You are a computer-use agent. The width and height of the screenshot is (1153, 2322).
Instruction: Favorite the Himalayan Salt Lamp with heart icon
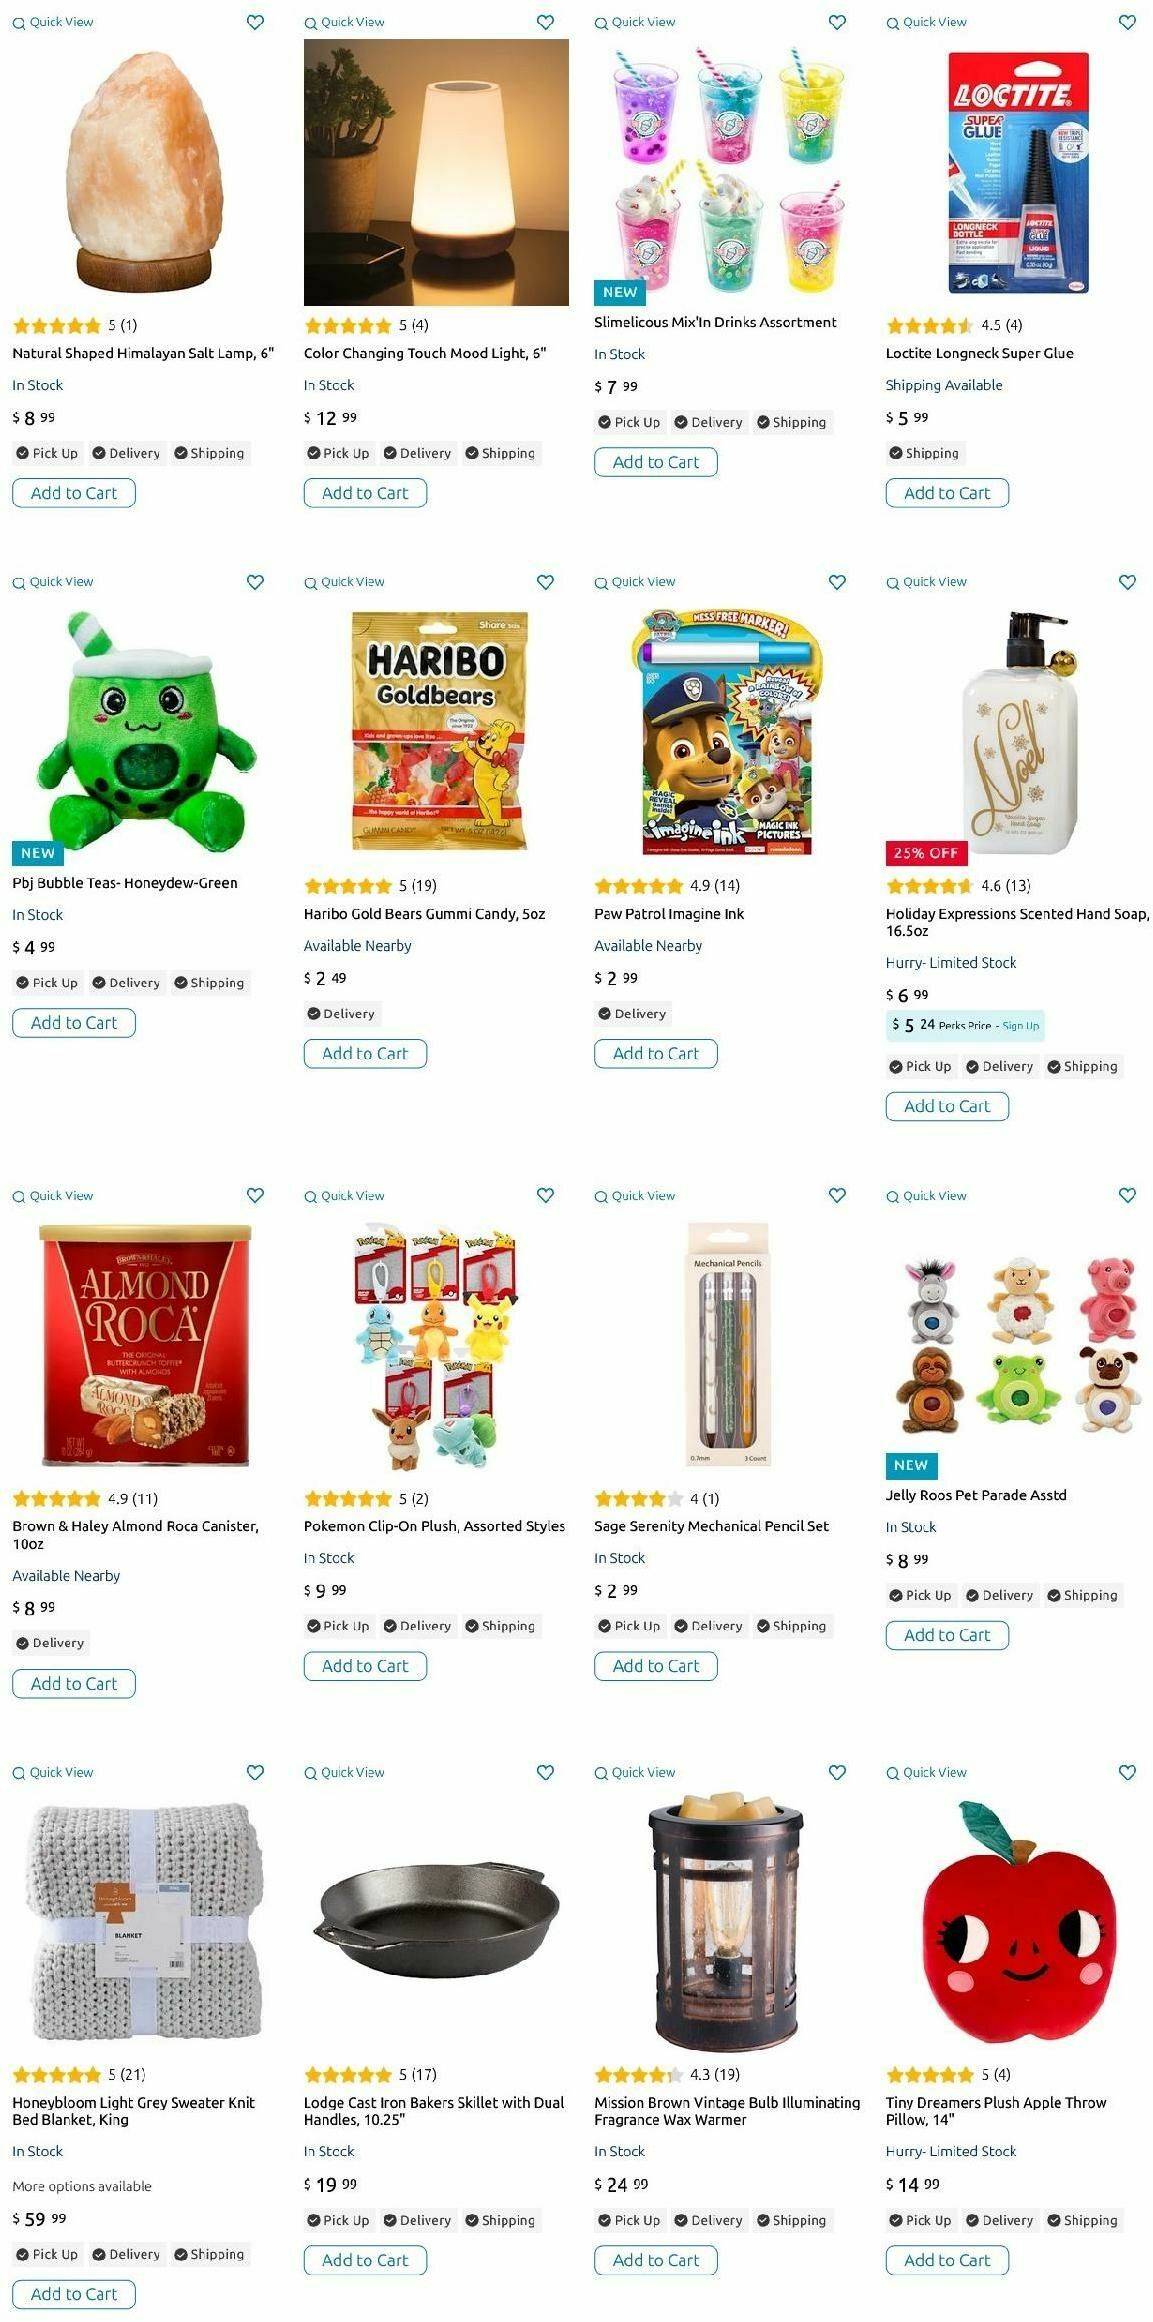coord(255,22)
